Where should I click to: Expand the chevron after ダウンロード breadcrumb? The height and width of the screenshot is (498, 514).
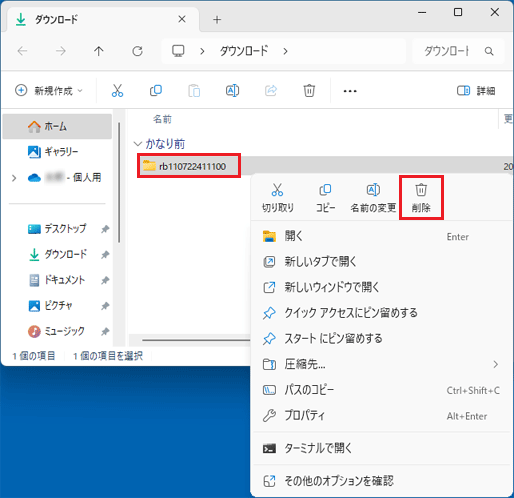(x=285, y=51)
